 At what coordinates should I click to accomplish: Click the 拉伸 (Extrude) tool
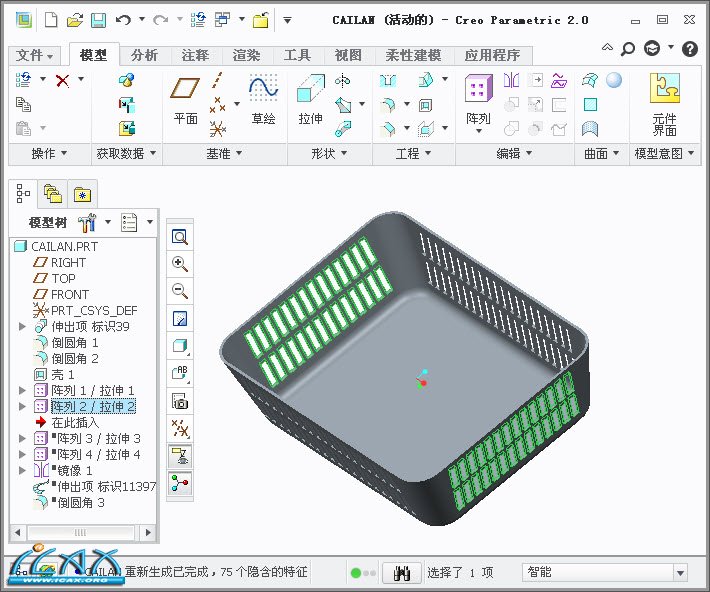(x=310, y=101)
